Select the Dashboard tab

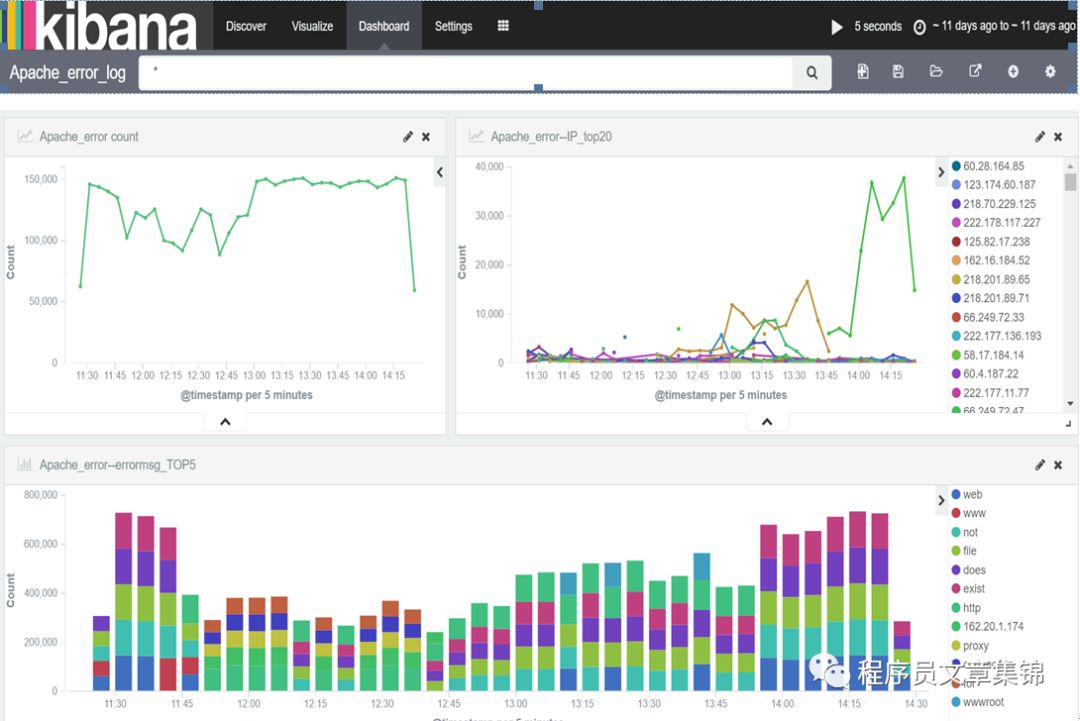(384, 26)
